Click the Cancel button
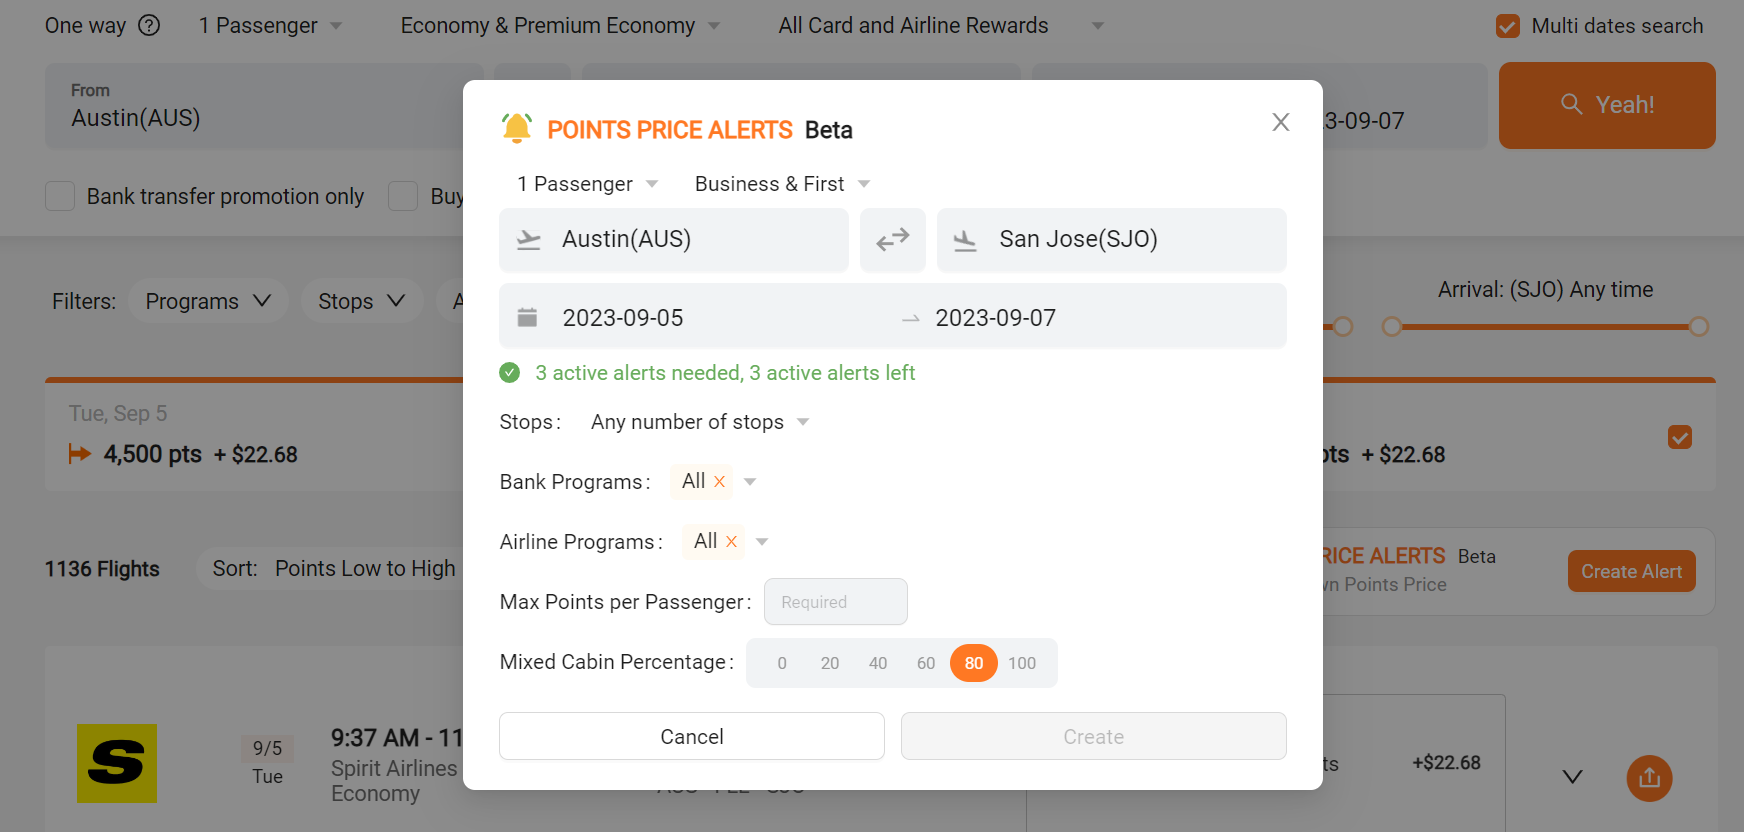 [x=691, y=737]
